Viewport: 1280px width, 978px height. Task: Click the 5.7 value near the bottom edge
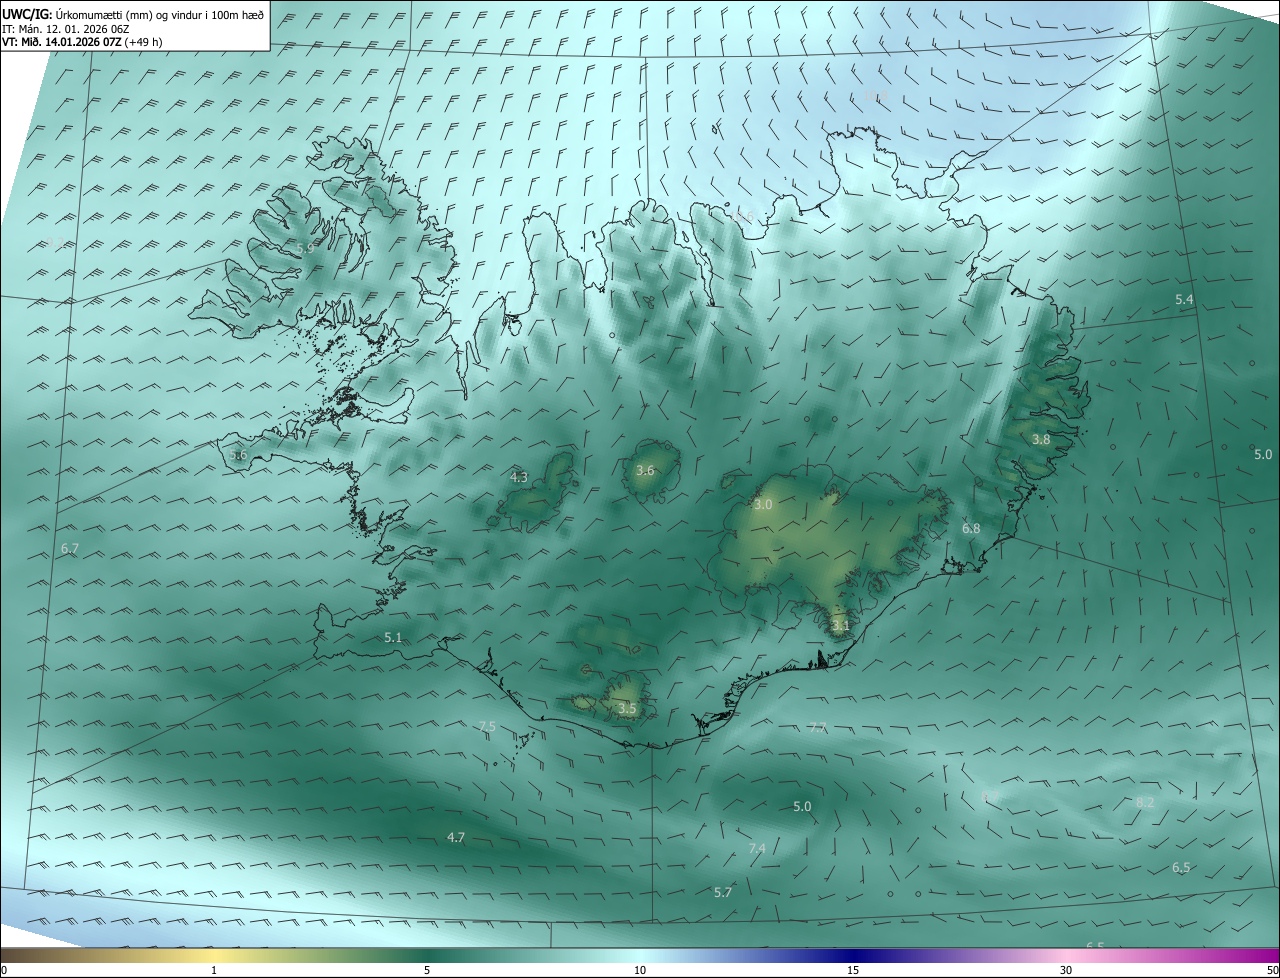(x=723, y=892)
